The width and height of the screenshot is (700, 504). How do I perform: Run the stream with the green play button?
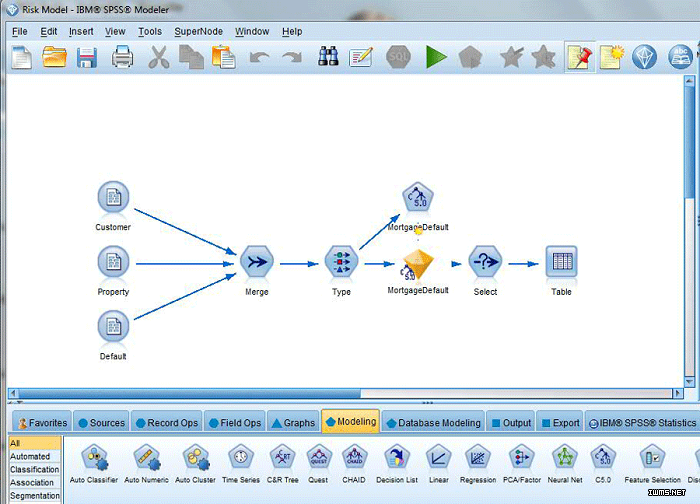point(436,57)
